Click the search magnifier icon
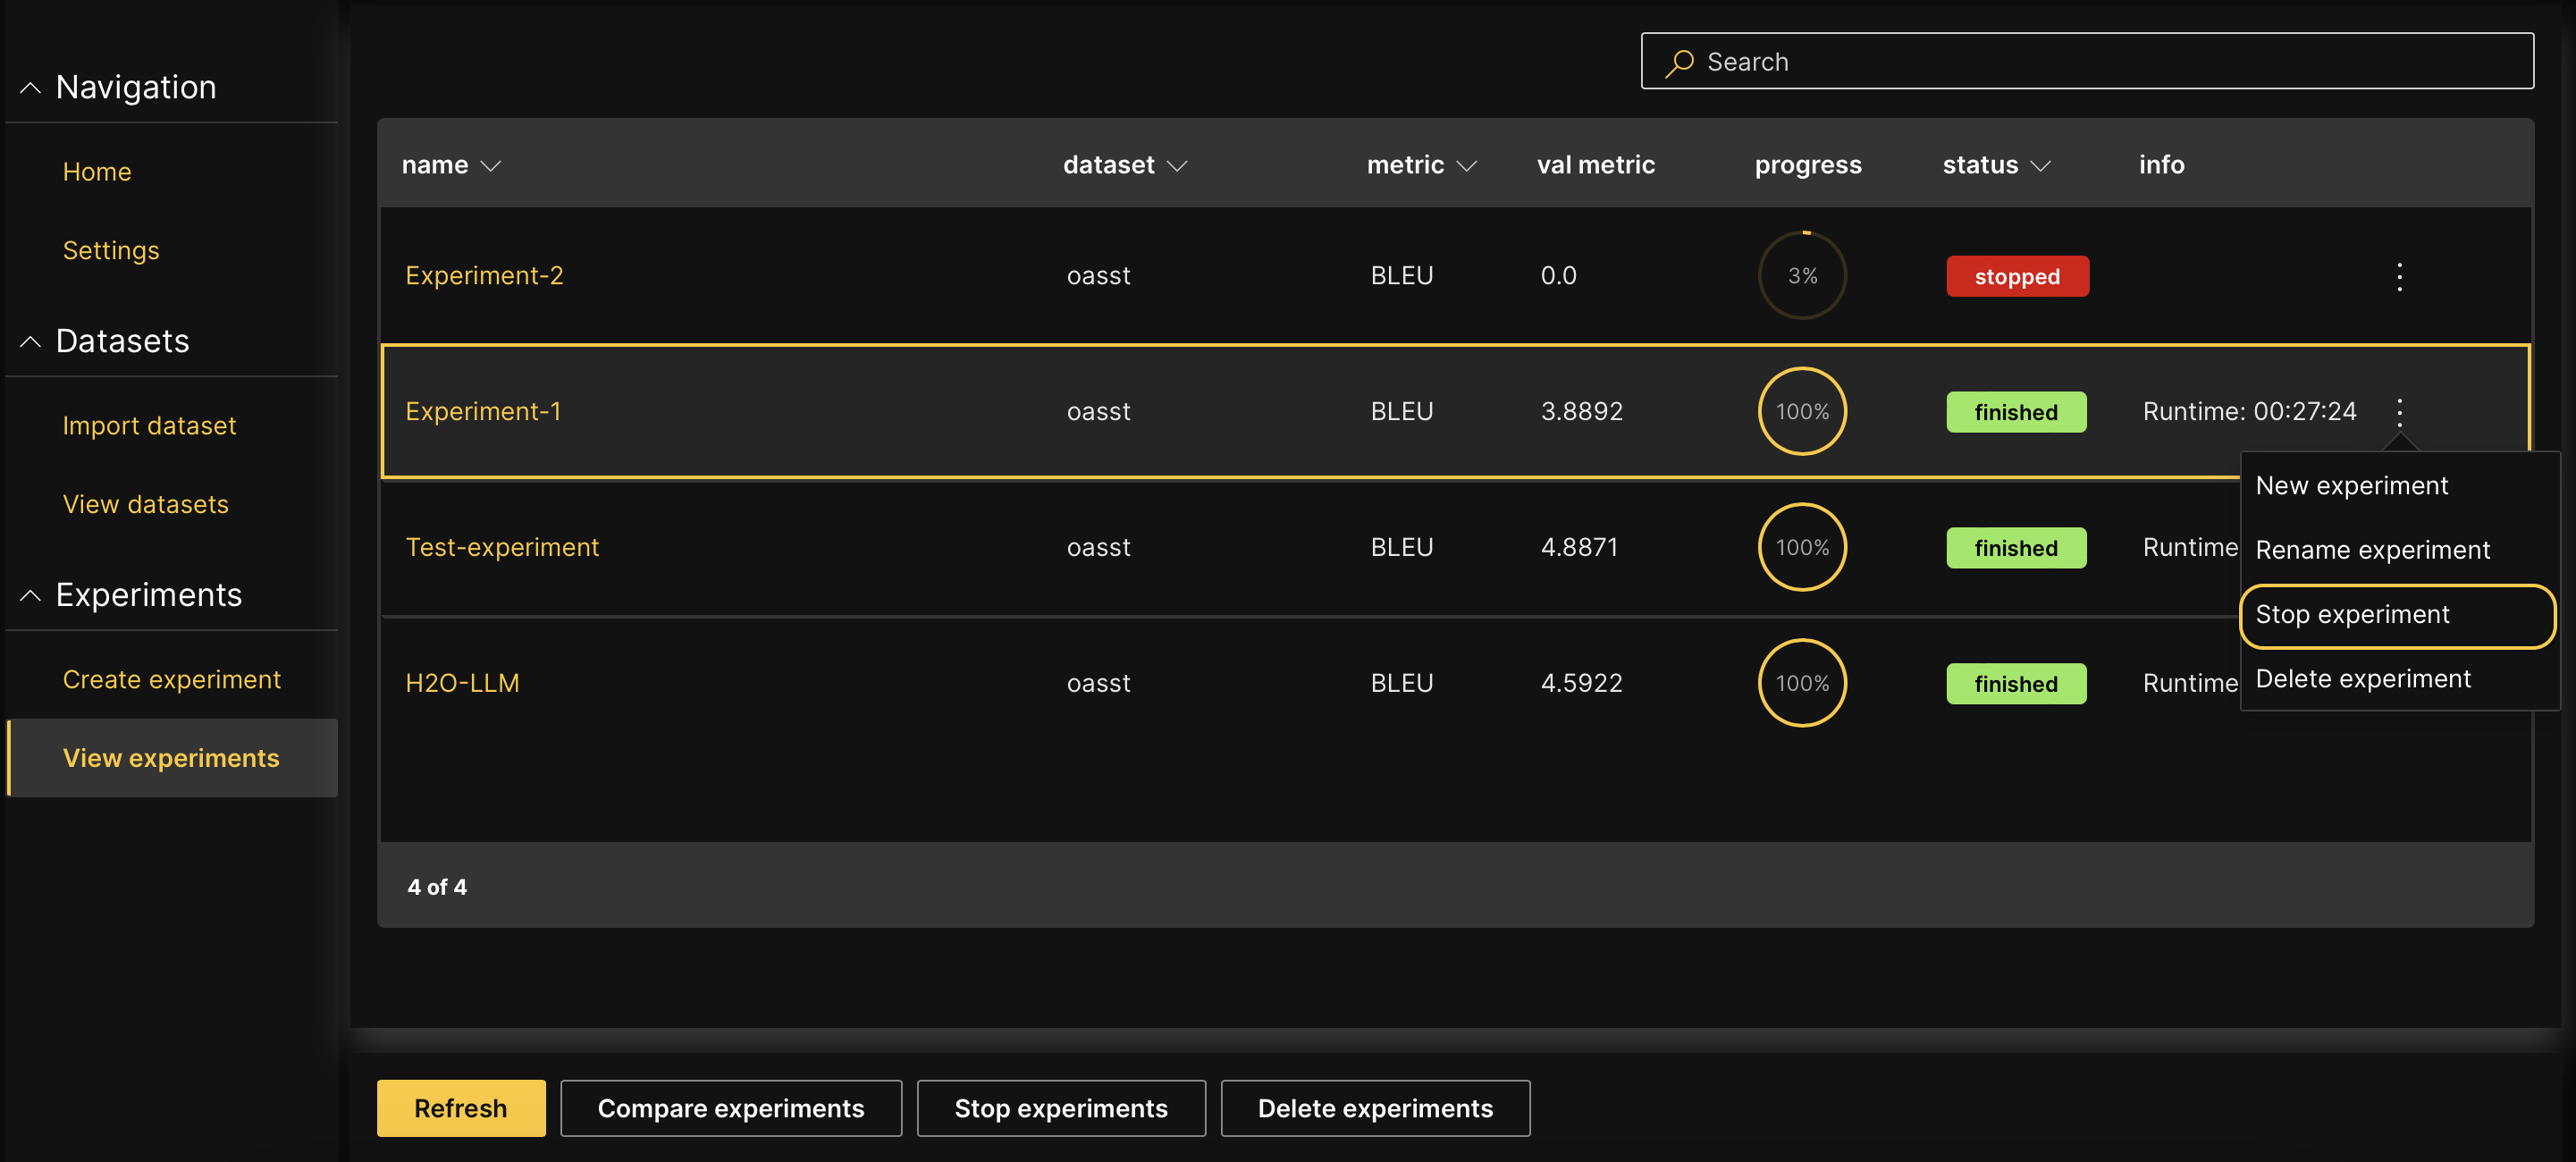Viewport: 2576px width, 1162px height. (1679, 62)
